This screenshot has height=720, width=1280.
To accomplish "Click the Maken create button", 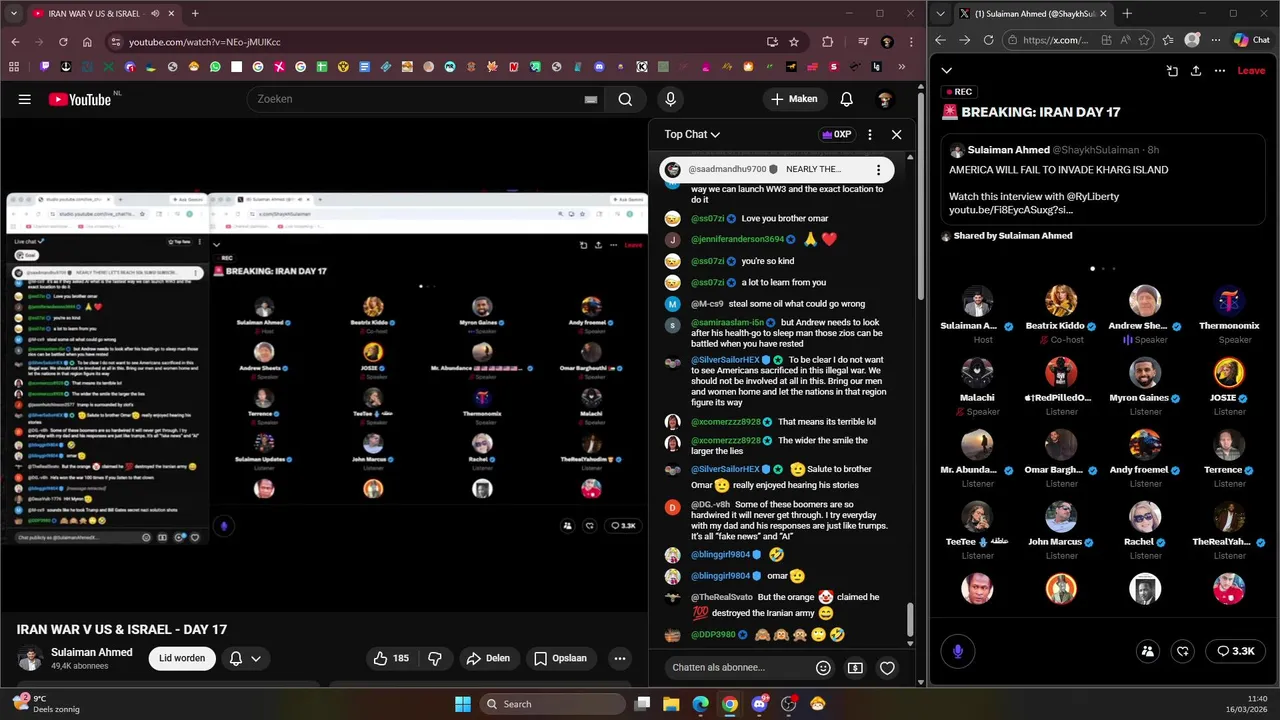I will point(794,99).
